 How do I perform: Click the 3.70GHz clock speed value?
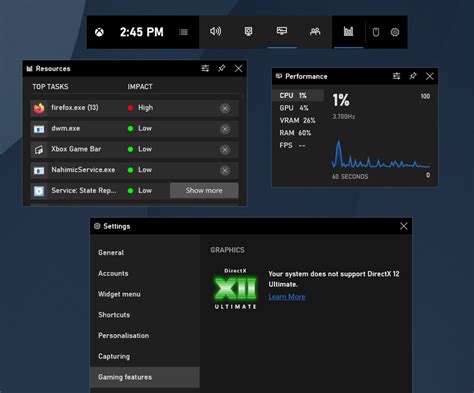click(x=344, y=116)
